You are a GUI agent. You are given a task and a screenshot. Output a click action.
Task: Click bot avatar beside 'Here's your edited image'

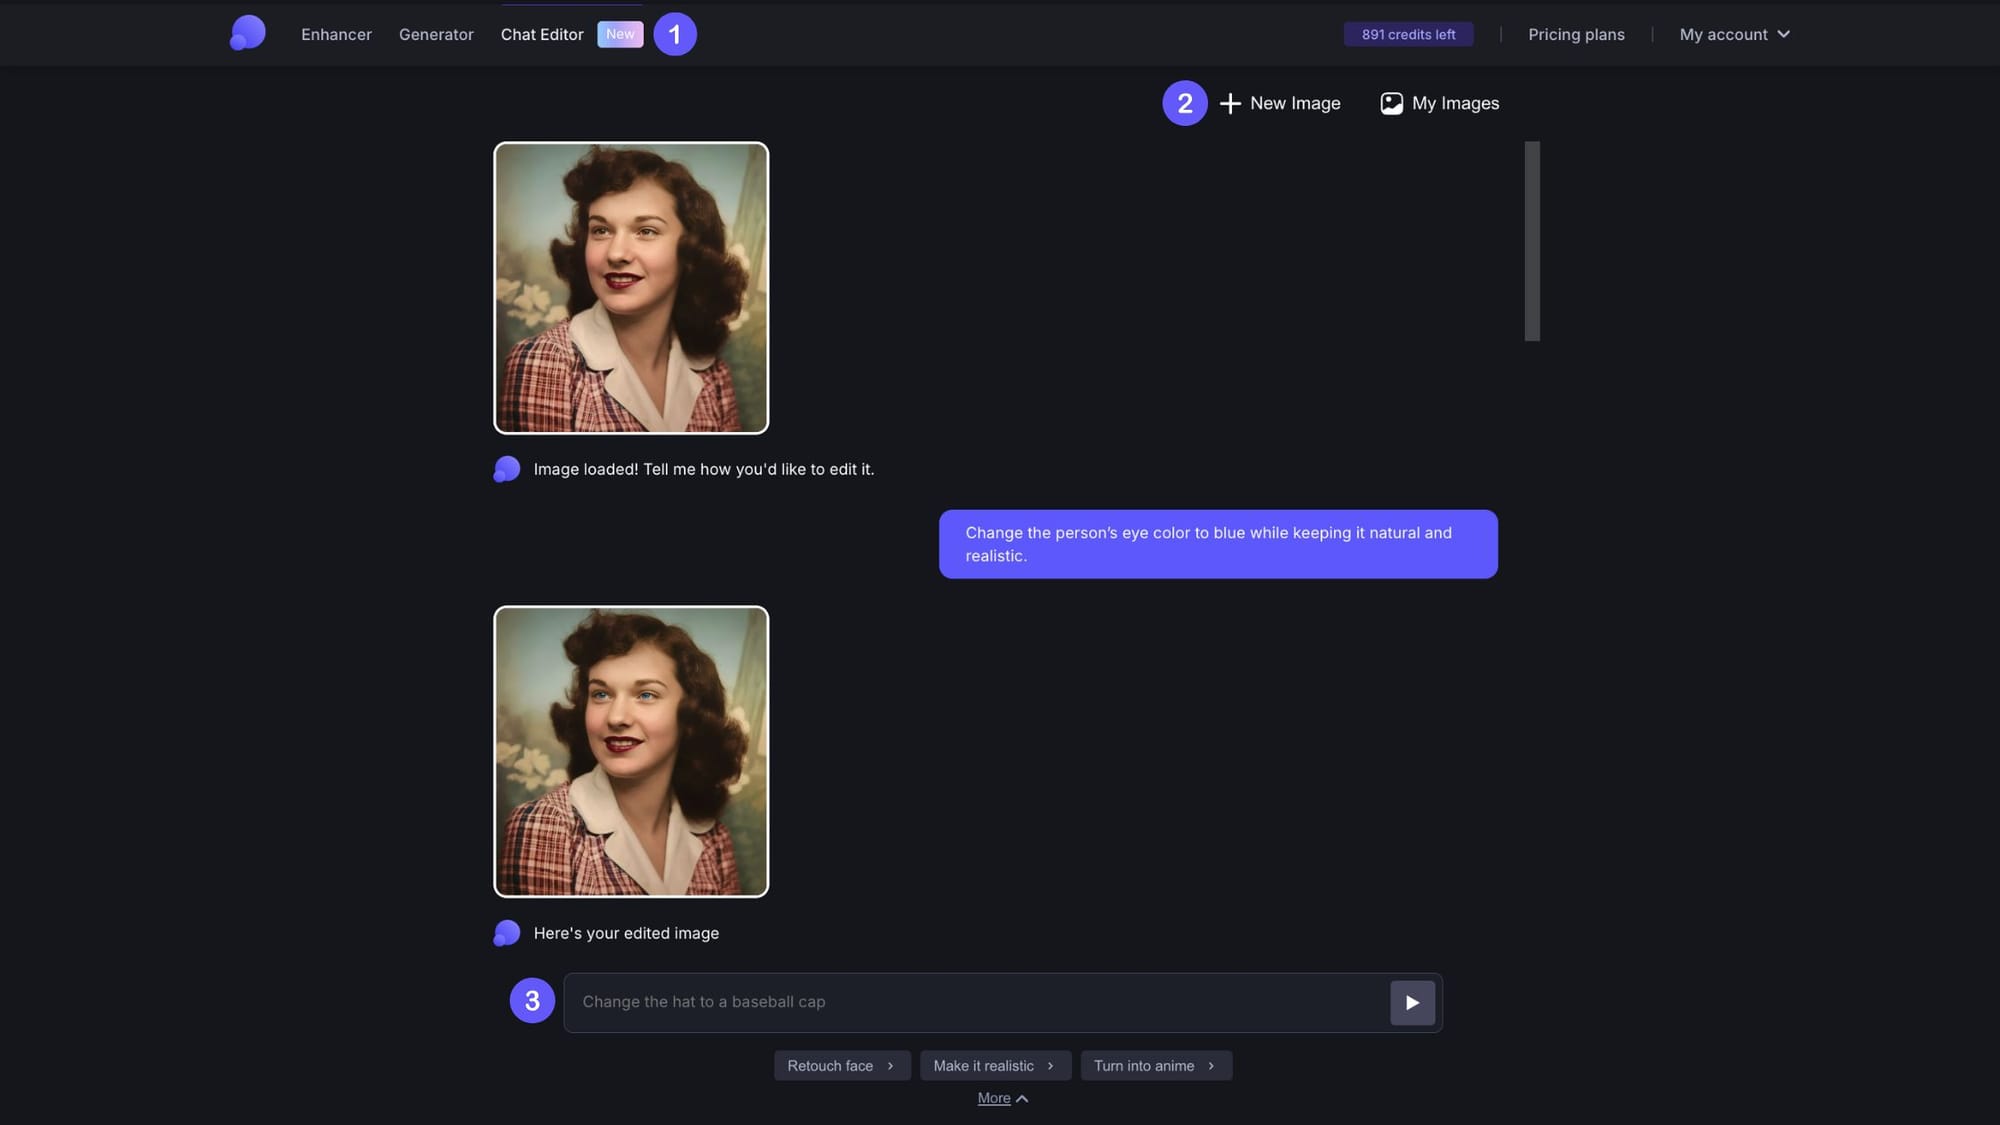click(507, 933)
